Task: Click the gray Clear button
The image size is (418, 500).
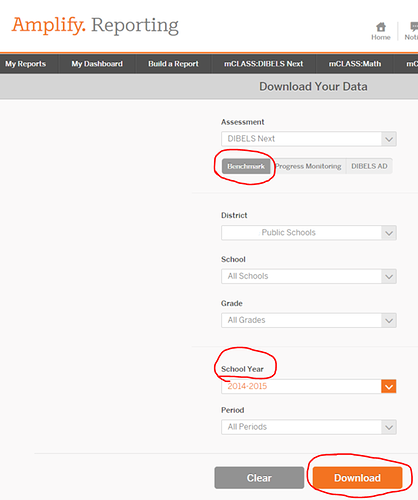Action: (259, 478)
